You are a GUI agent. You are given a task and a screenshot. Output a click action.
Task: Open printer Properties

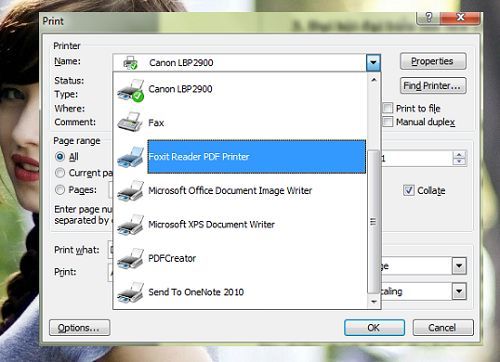(x=433, y=61)
